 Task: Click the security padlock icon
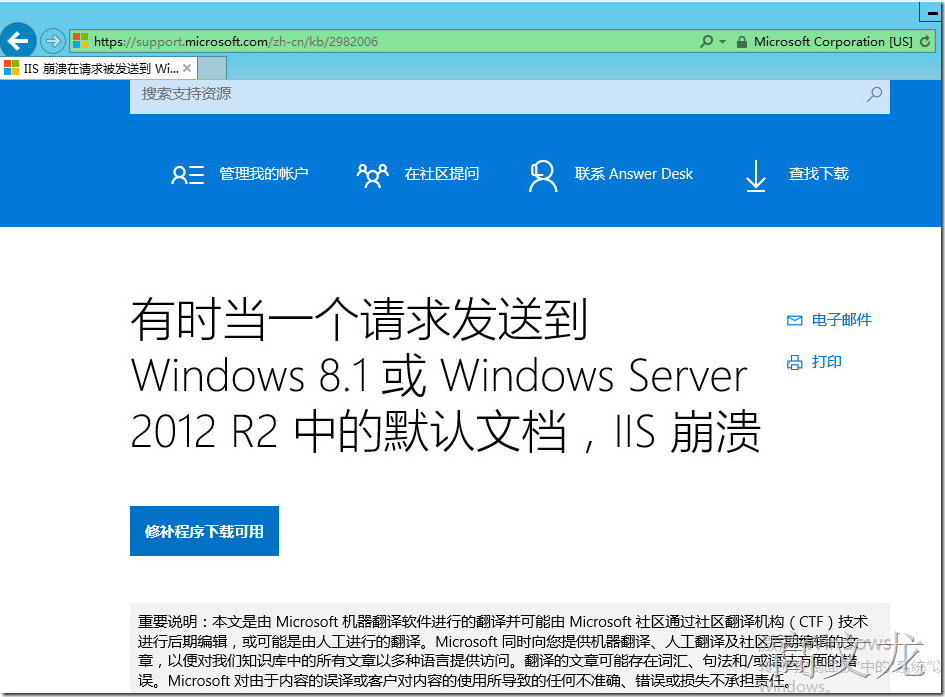(742, 42)
